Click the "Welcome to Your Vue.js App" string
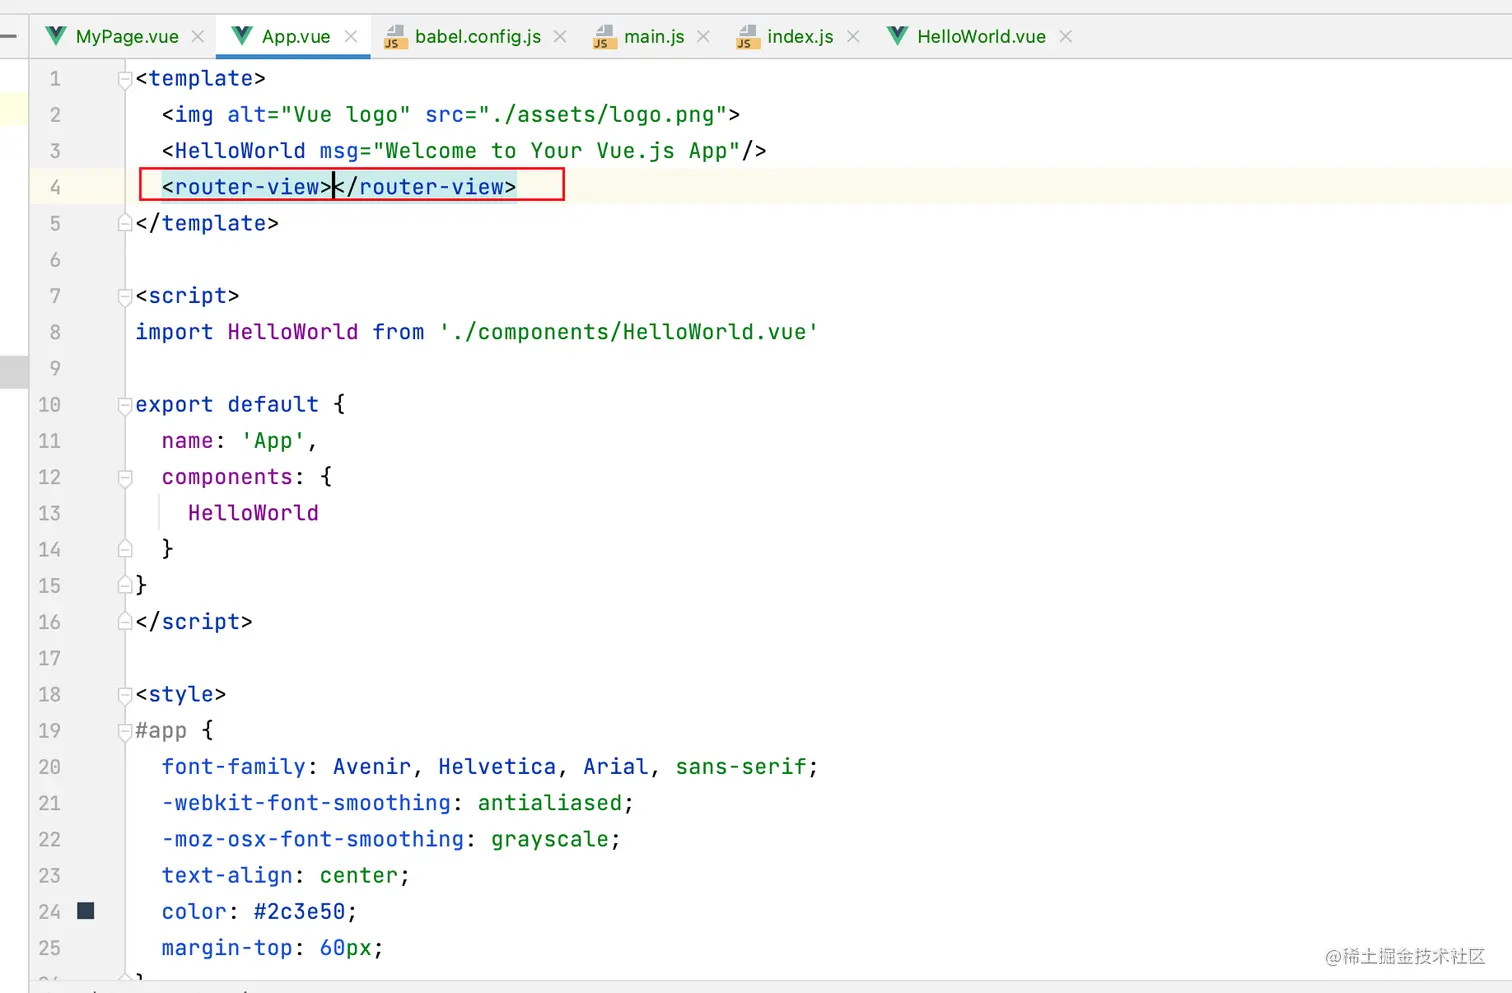The image size is (1512, 993). (x=556, y=151)
